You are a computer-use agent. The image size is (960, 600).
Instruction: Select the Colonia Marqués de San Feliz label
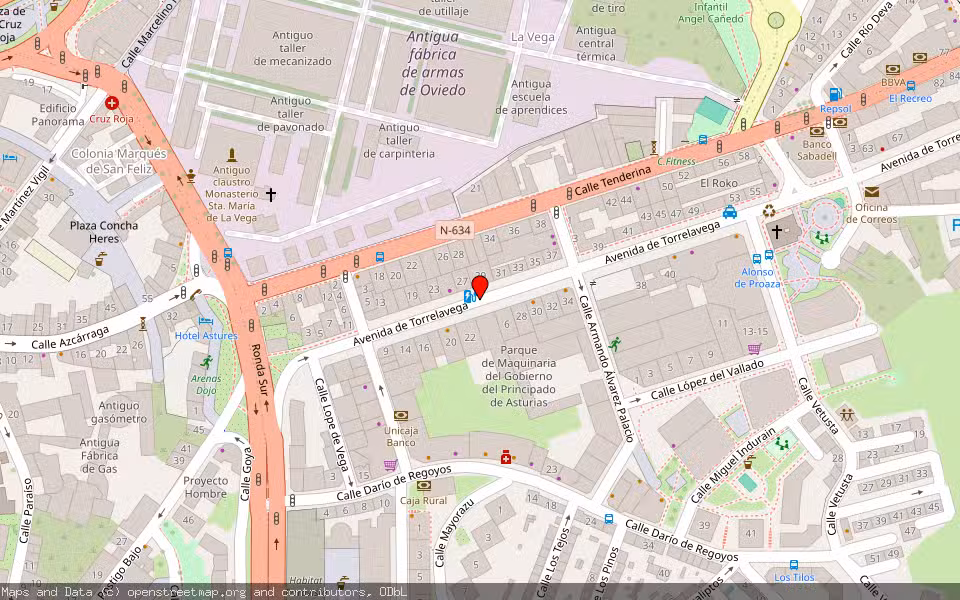pyautogui.click(x=119, y=161)
